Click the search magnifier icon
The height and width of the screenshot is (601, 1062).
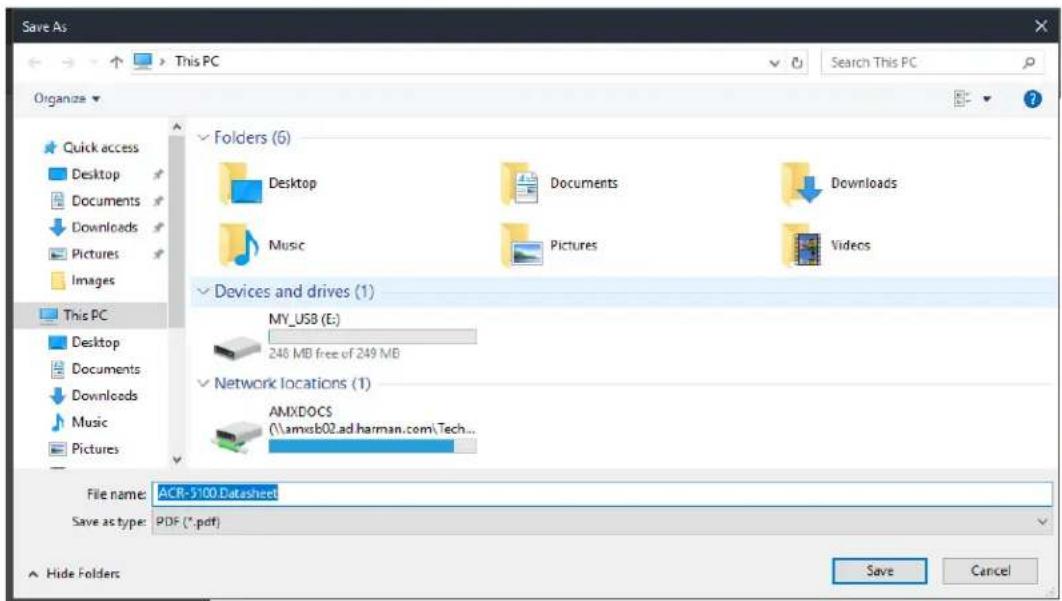click(x=1028, y=63)
